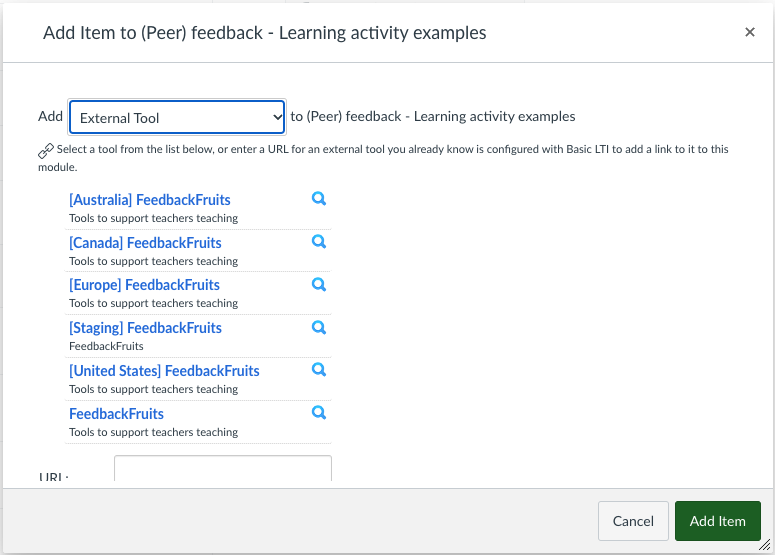Select the [United States] FeedbackFruits tool
The height and width of the screenshot is (555, 775).
(x=164, y=371)
